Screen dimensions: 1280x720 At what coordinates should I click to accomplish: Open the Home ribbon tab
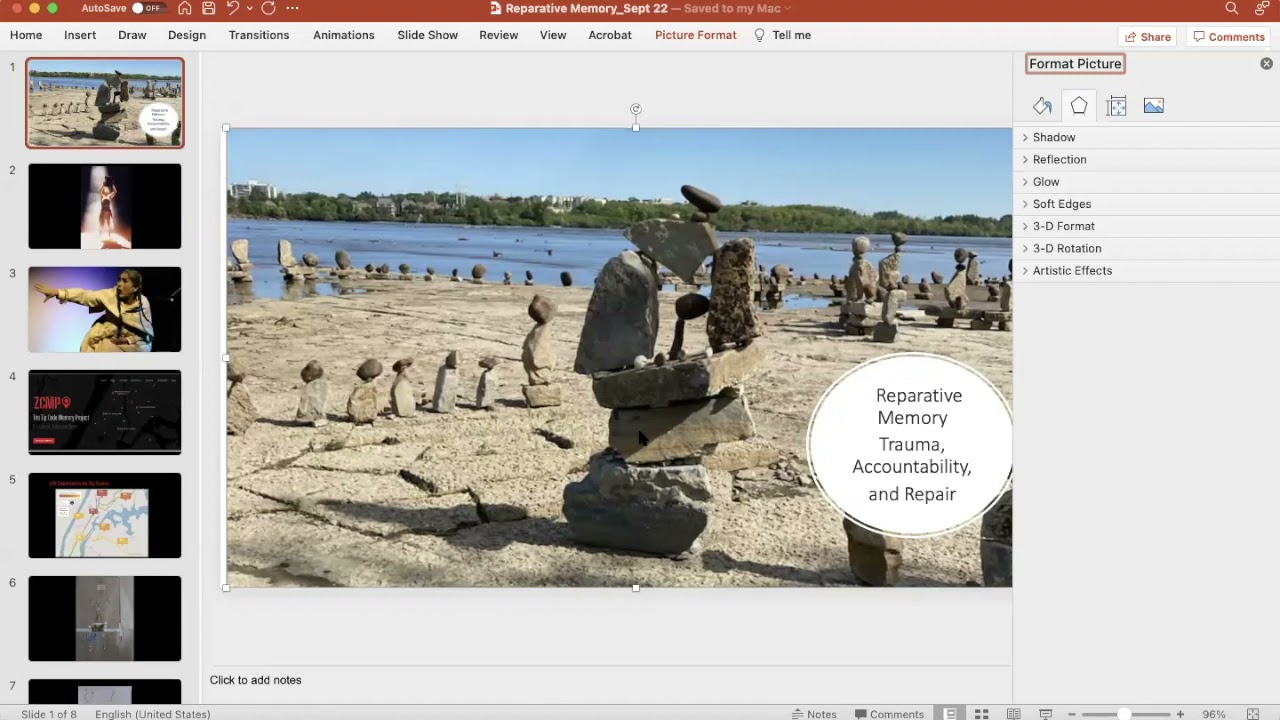(x=26, y=35)
